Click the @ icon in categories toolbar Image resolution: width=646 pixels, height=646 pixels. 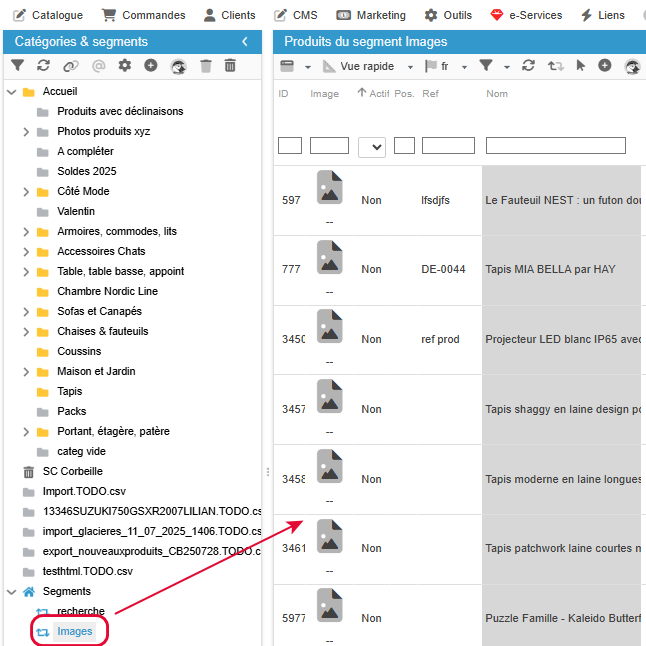[x=98, y=66]
